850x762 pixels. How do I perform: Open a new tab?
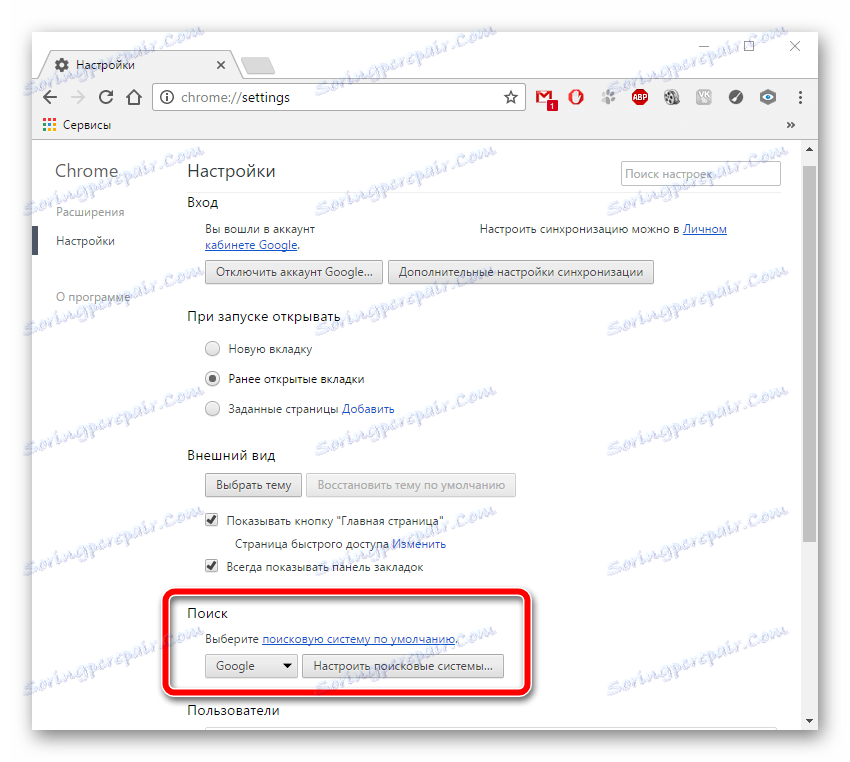[x=258, y=66]
